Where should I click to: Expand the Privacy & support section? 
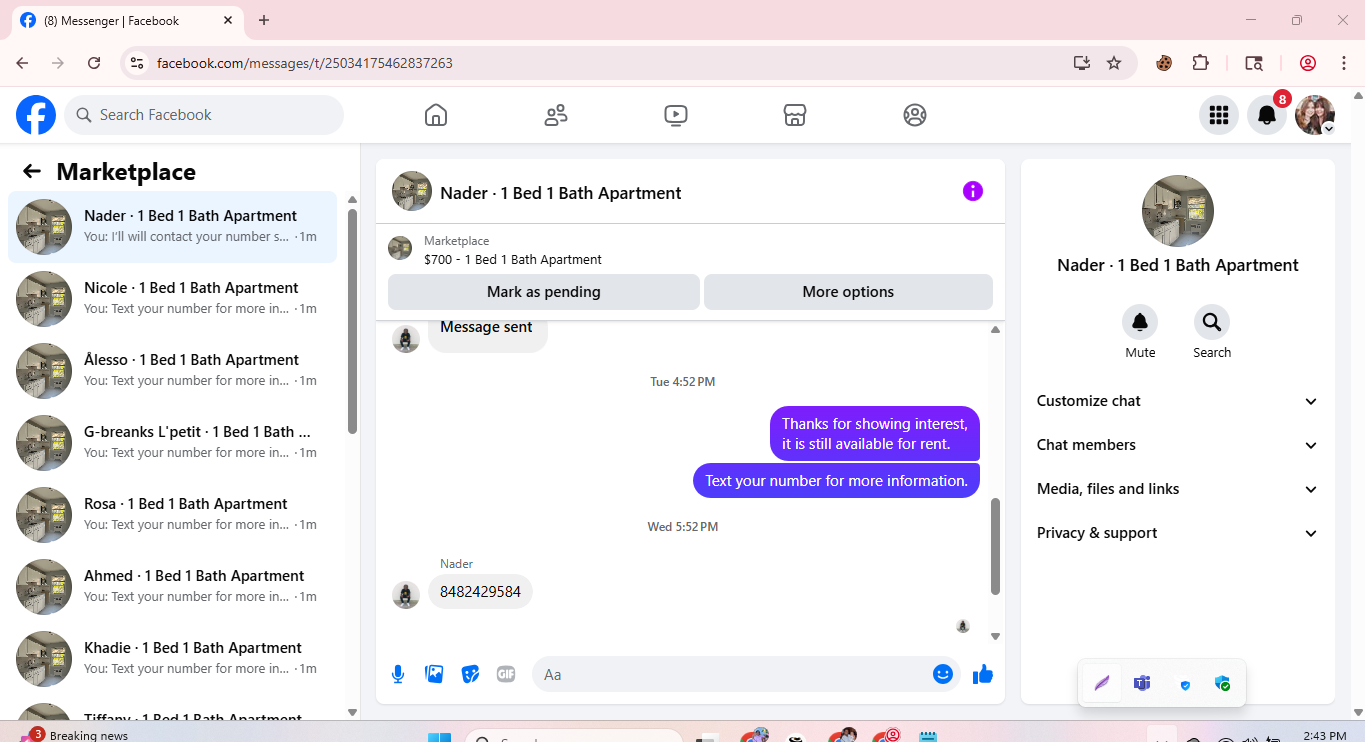click(1178, 533)
